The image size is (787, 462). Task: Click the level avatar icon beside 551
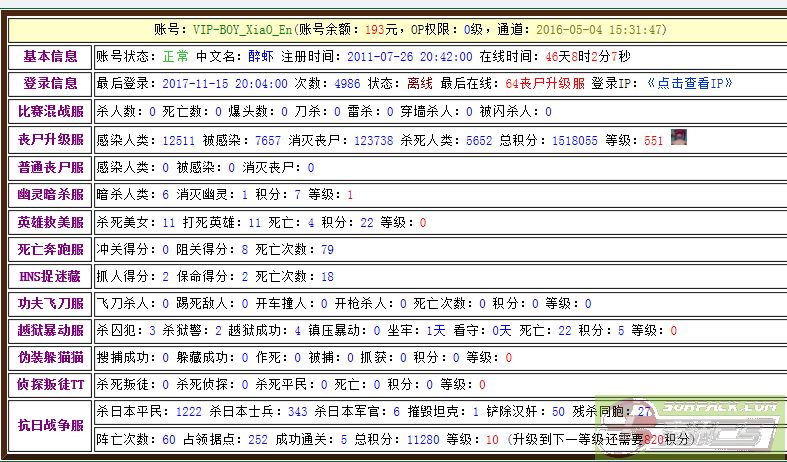coord(679,137)
